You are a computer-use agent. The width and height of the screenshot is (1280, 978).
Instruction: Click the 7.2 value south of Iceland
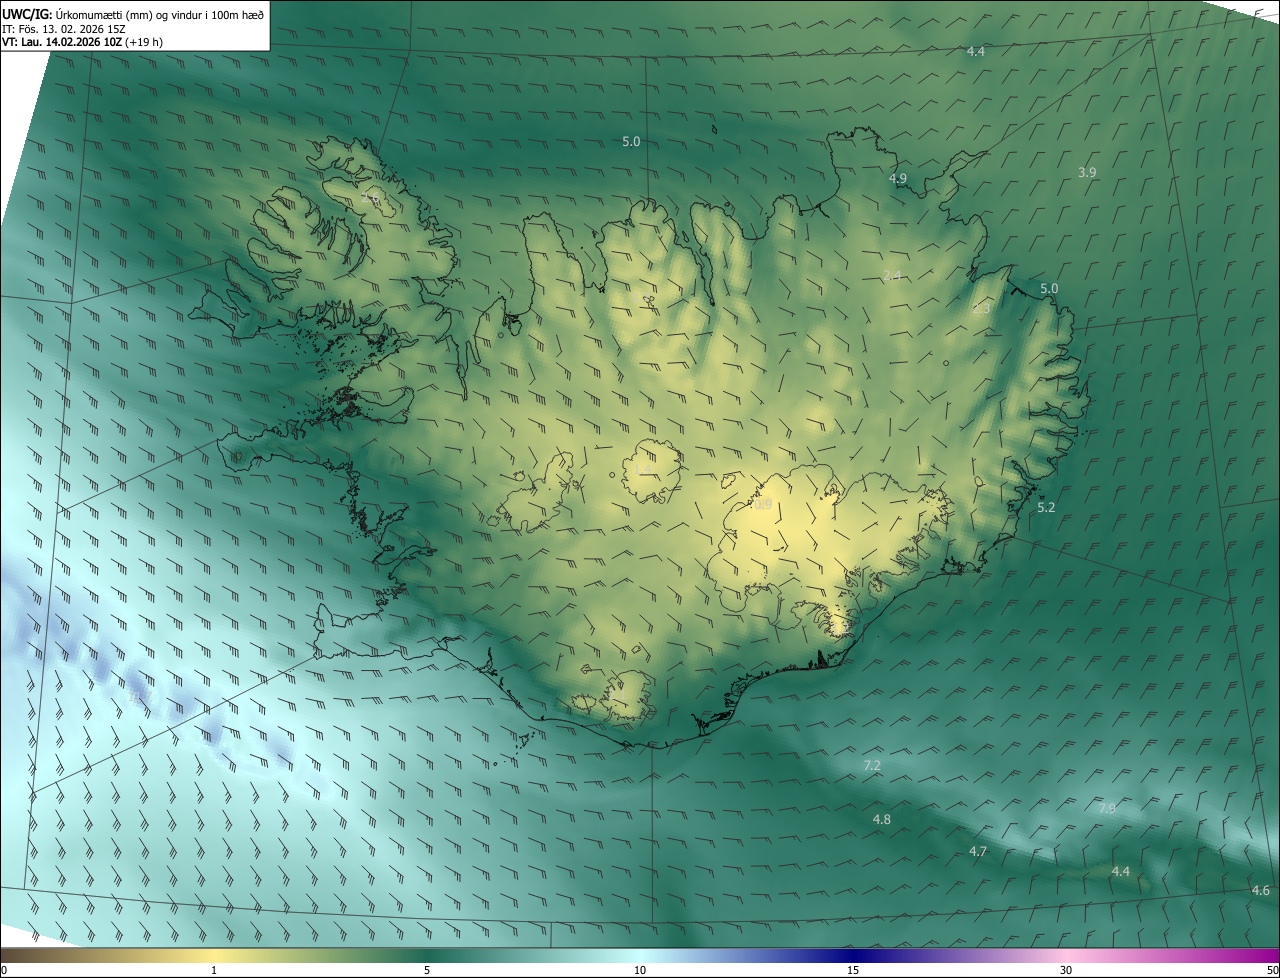872,765
